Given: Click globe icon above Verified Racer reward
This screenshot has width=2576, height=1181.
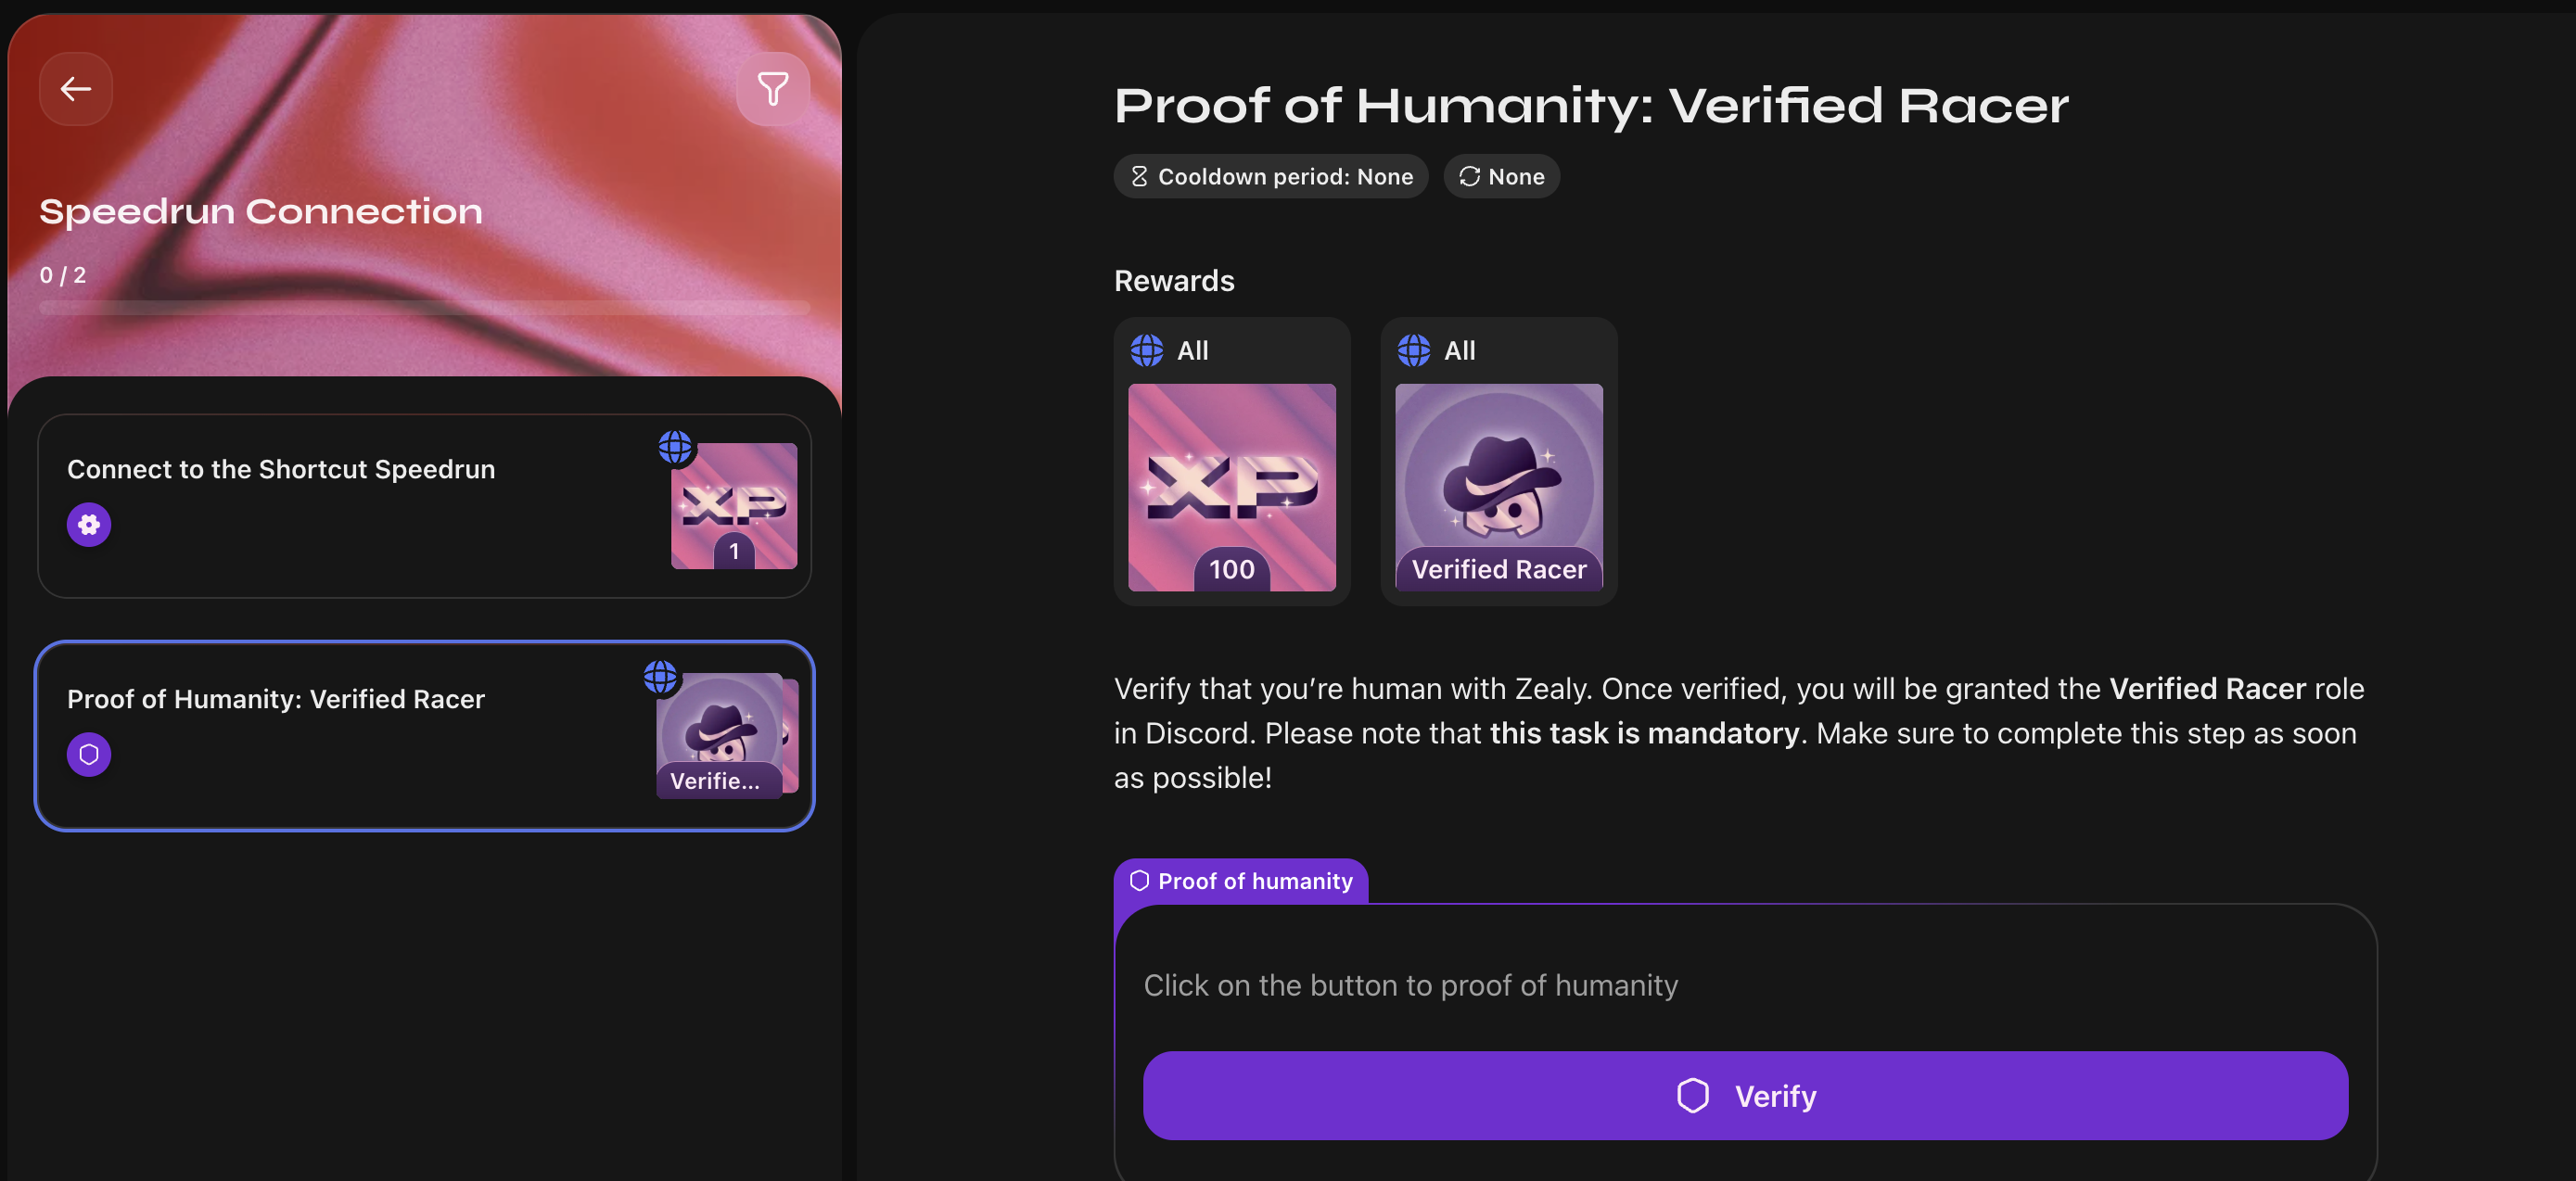Looking at the screenshot, I should click(1414, 350).
